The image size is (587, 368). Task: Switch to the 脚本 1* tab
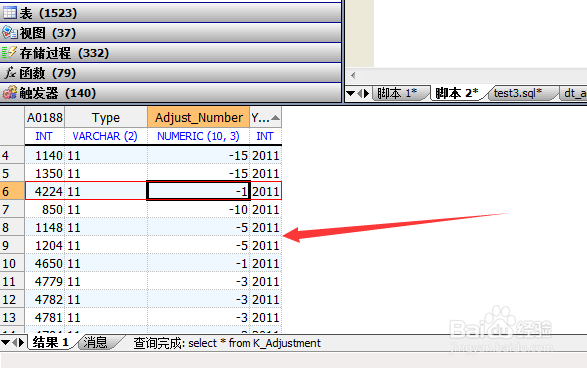(399, 93)
